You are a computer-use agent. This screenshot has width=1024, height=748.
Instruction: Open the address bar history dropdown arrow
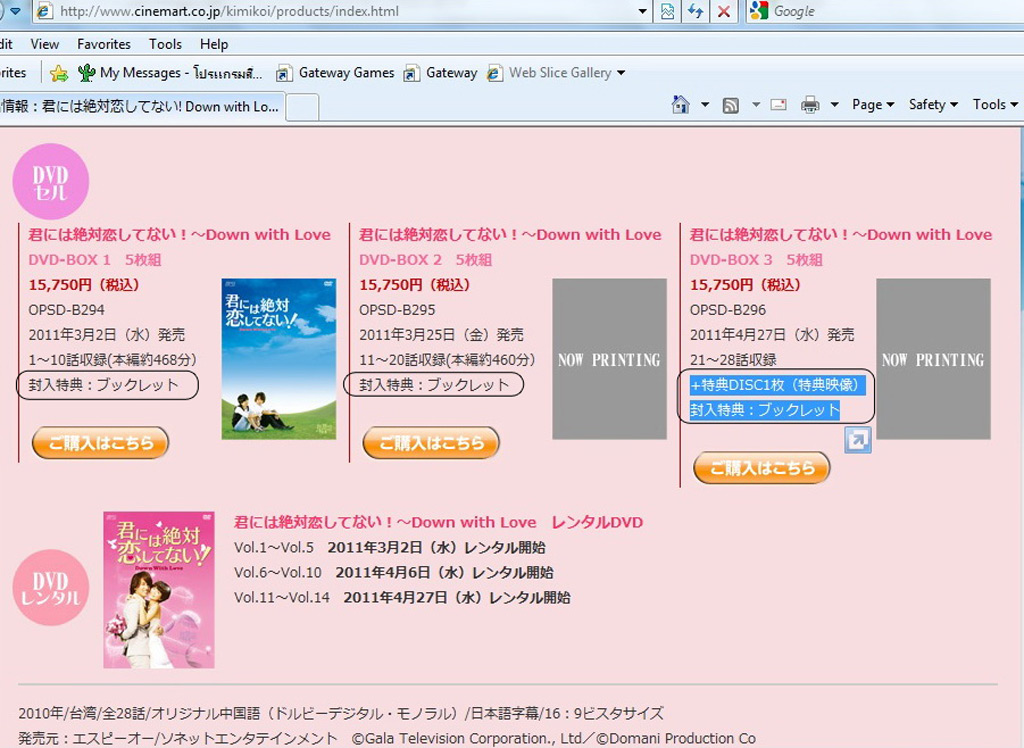click(643, 11)
